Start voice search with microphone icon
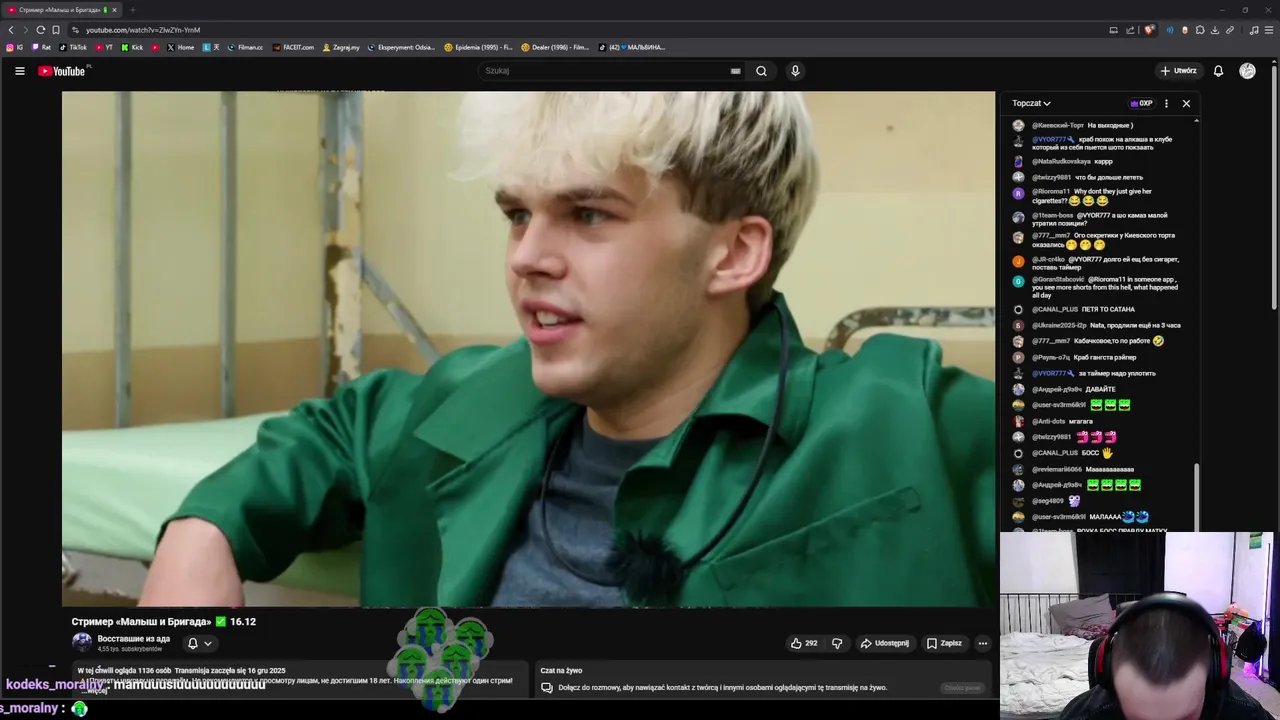 coord(795,71)
